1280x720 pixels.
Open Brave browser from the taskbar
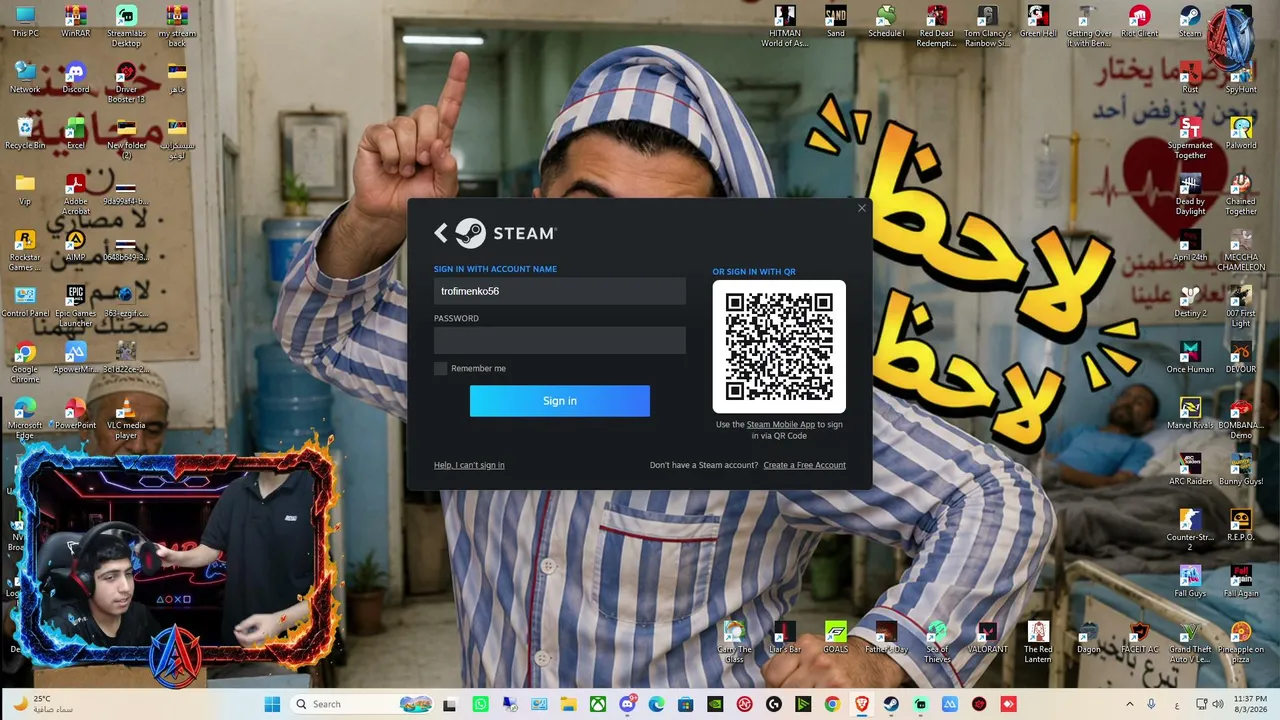(861, 704)
